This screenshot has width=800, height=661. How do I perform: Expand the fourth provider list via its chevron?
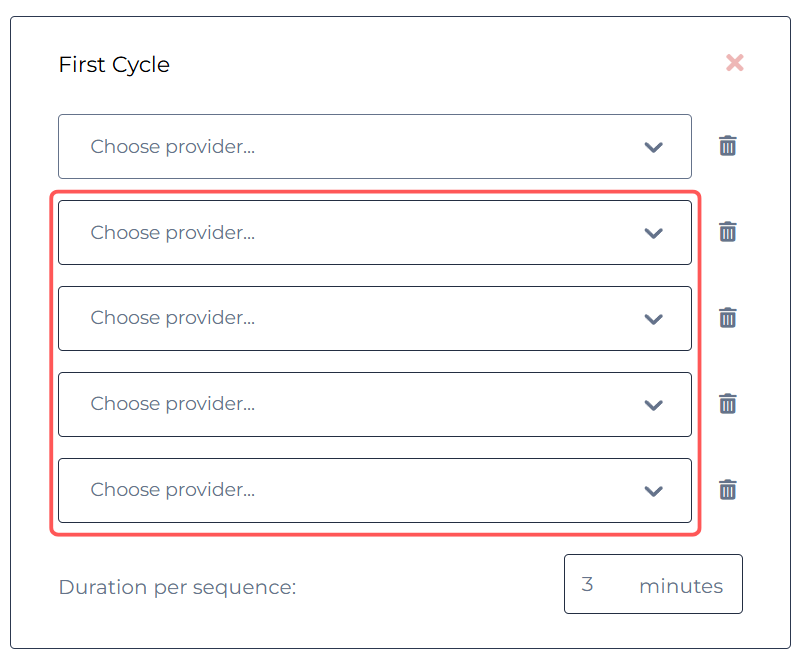654,405
